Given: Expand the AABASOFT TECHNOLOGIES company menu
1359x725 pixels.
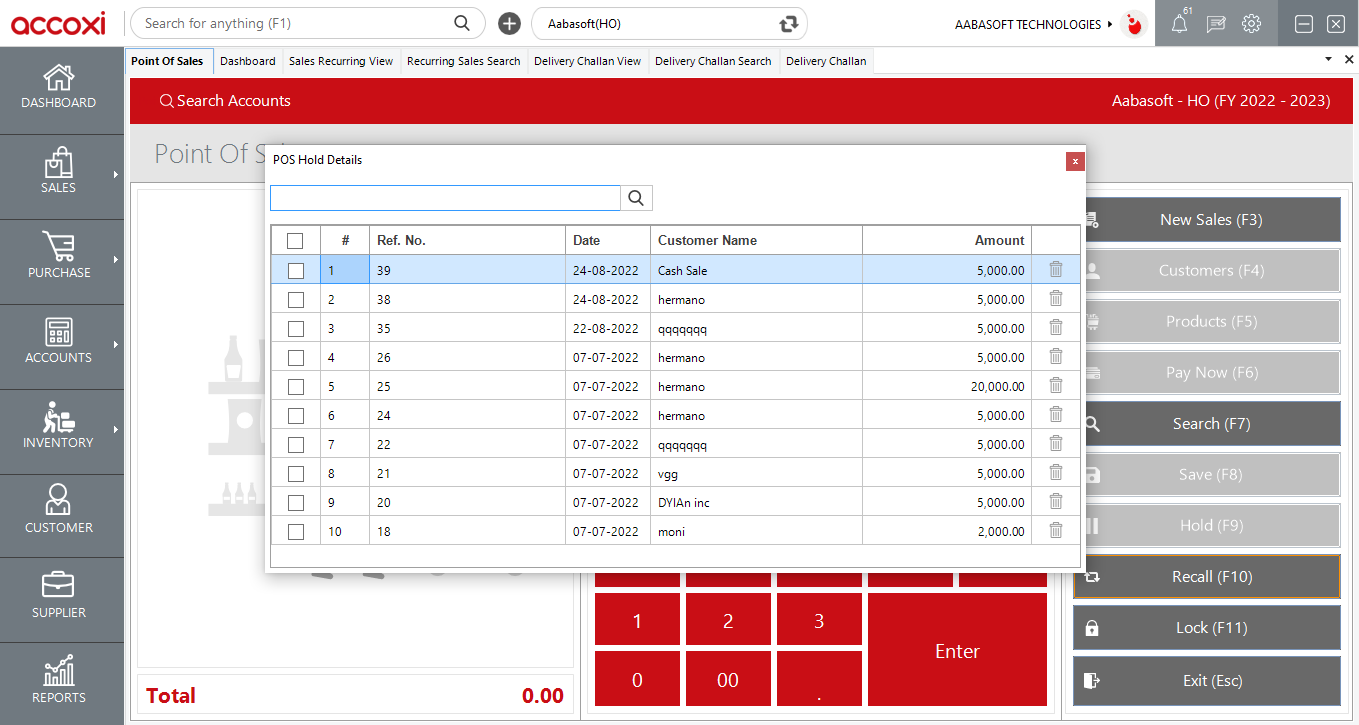Looking at the screenshot, I should (1110, 24).
